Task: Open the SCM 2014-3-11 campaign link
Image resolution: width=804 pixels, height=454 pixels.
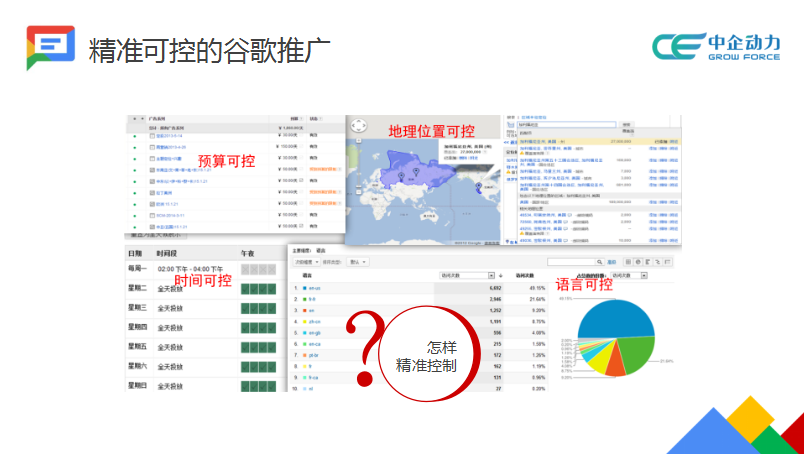Action: [x=170, y=215]
